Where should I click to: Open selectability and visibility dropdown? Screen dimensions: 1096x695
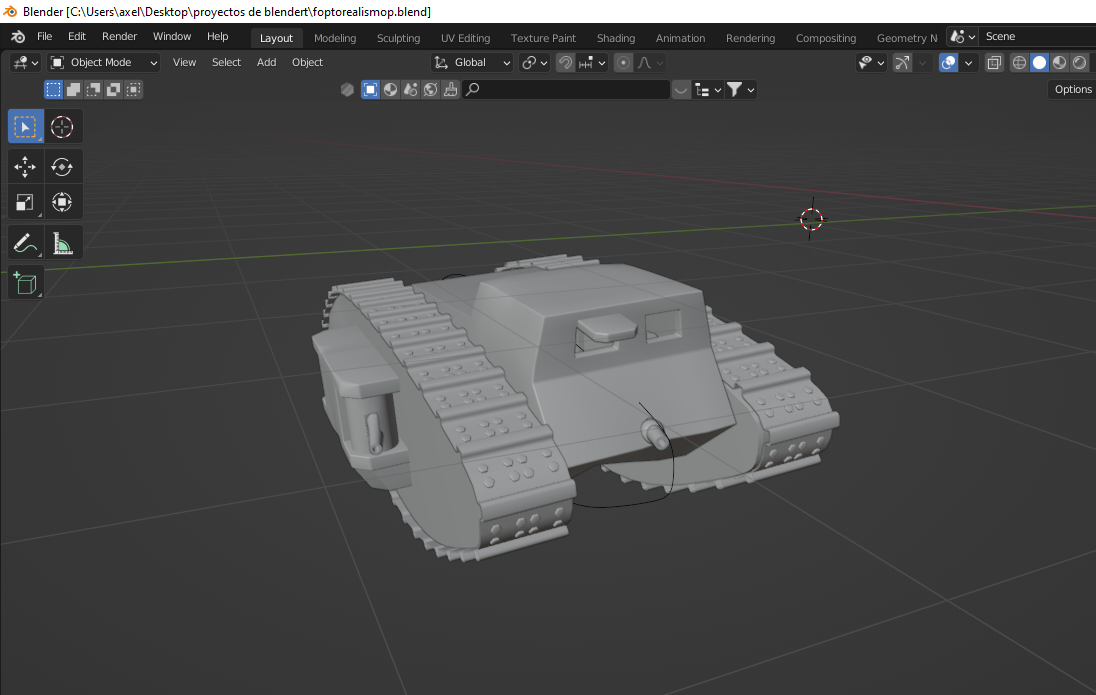pos(871,63)
